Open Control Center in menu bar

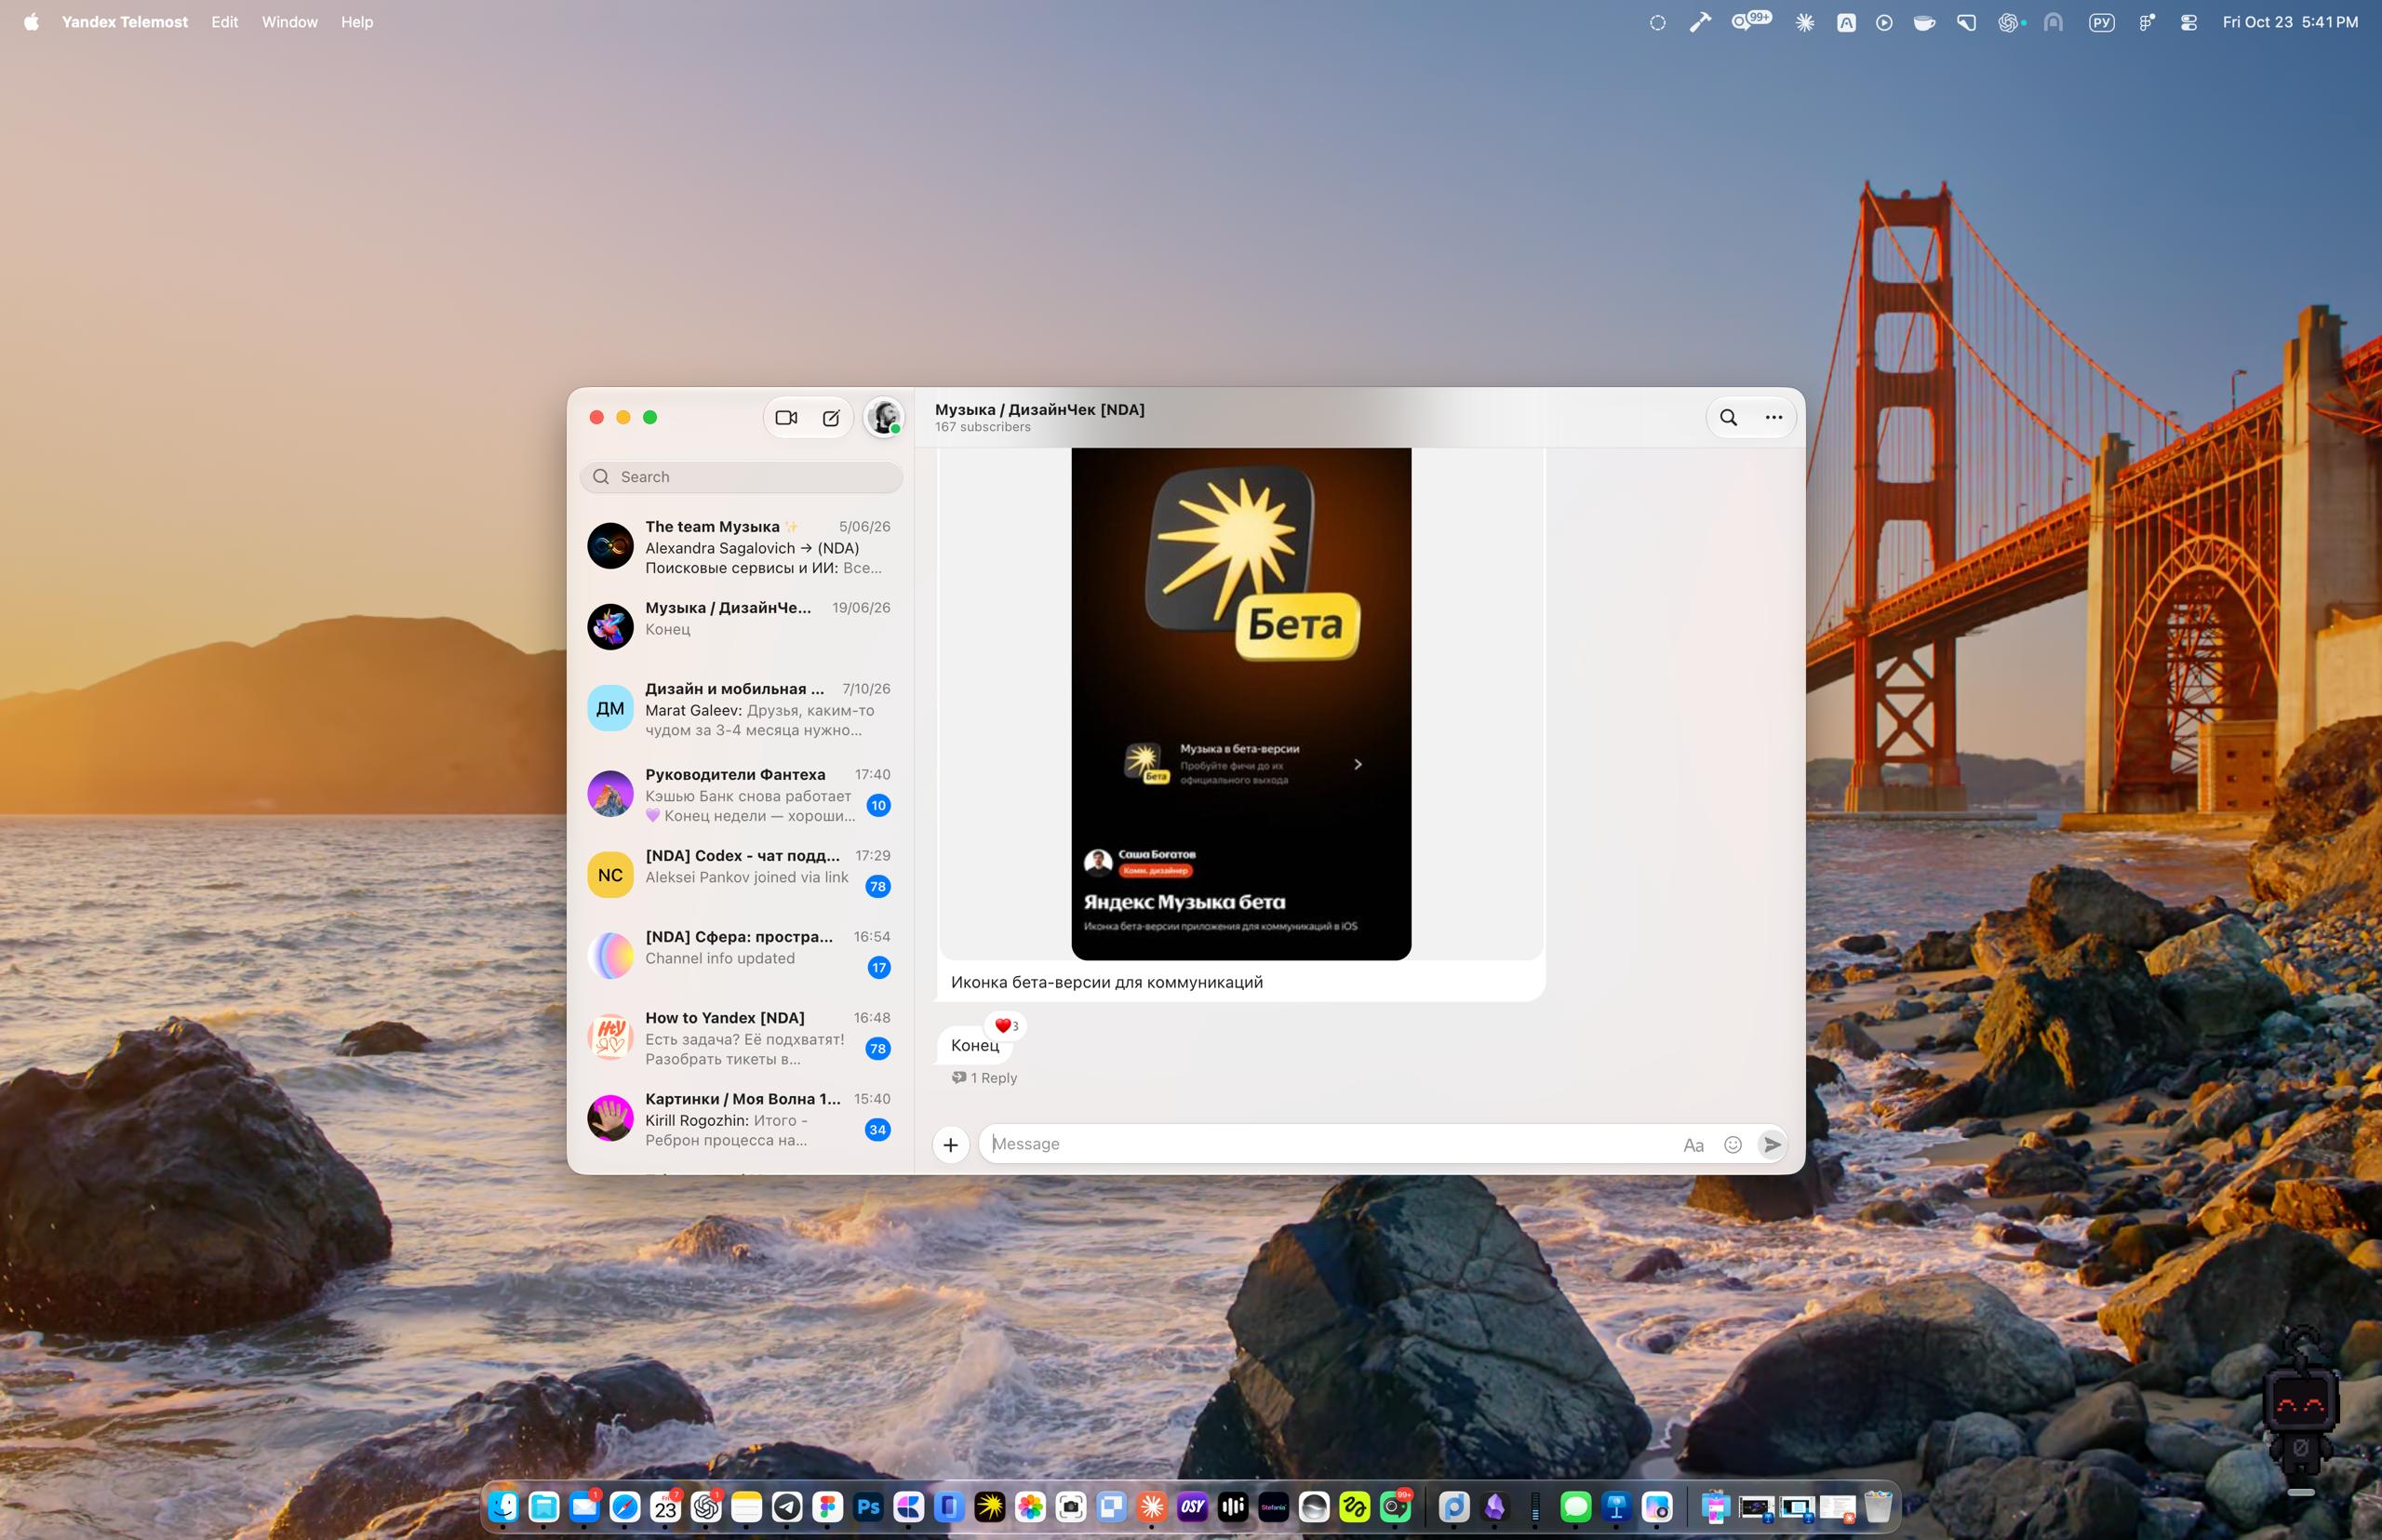2188,22
